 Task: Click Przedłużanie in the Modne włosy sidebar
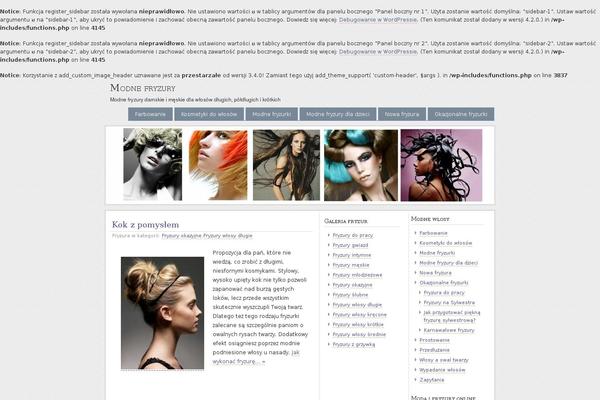435,350
